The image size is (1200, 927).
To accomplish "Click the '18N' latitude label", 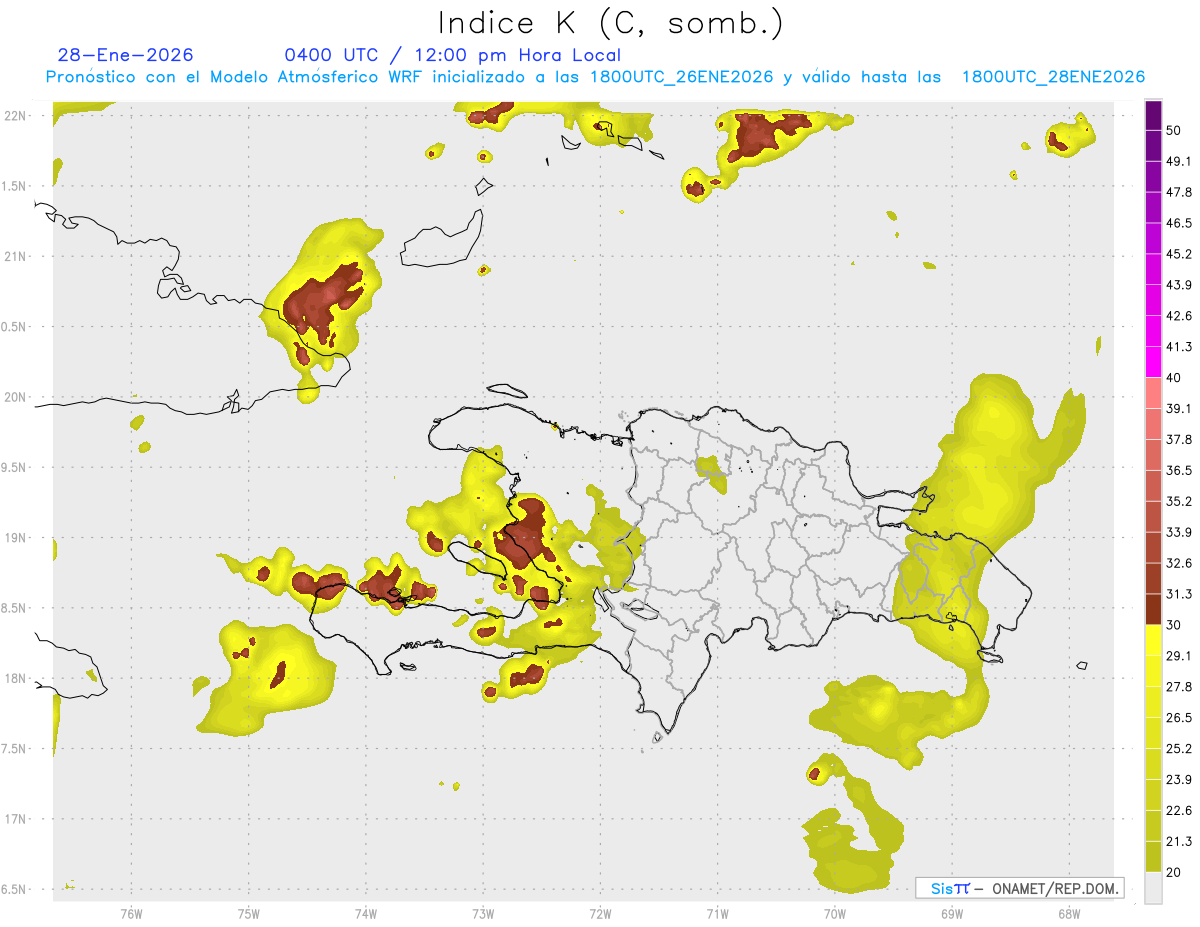I will [16, 679].
